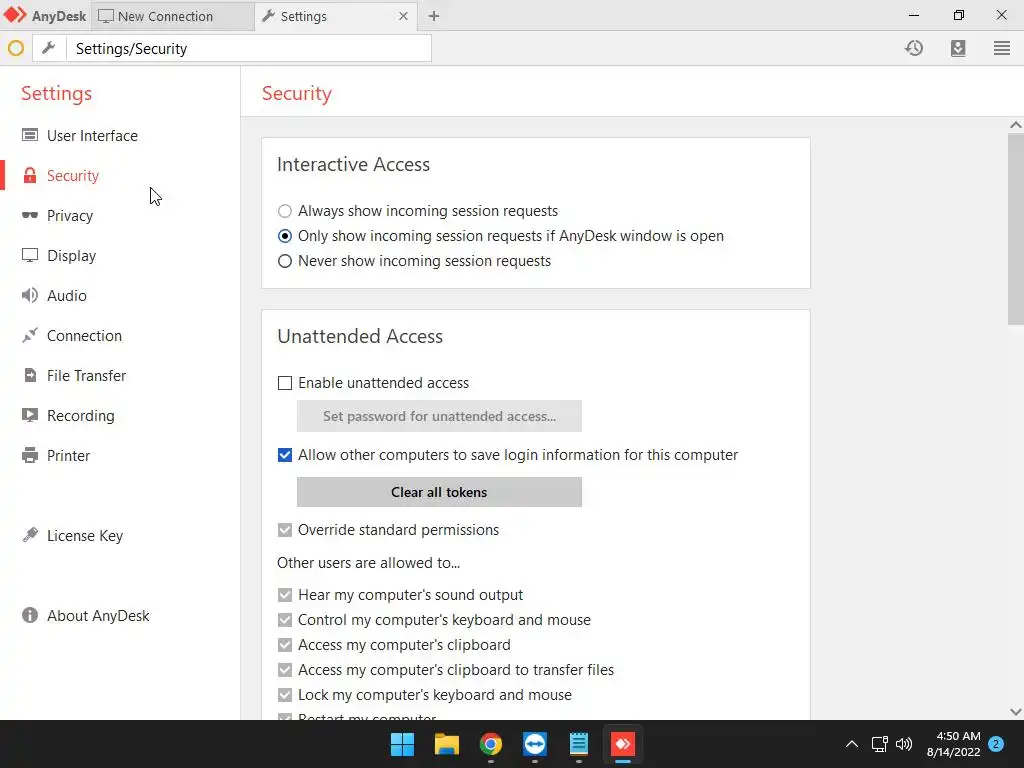Open Connection settings section

pos(84,336)
